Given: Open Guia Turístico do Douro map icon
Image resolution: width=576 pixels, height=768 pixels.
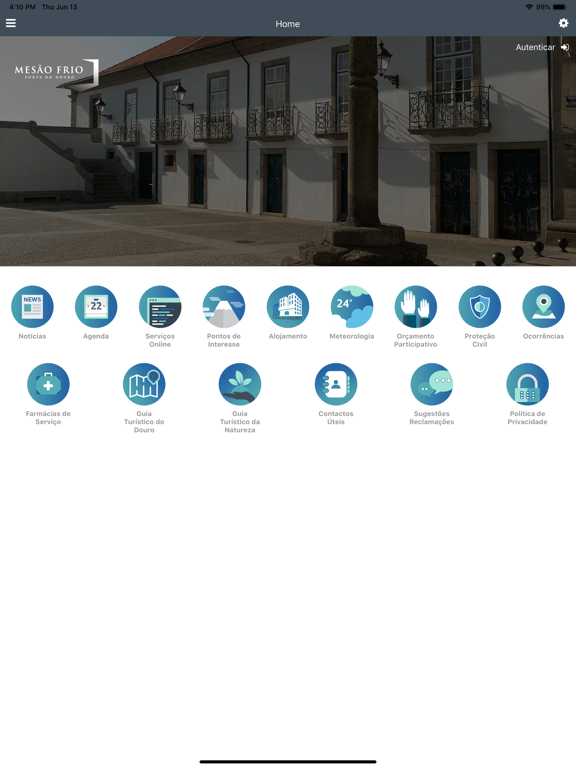Looking at the screenshot, I should pyautogui.click(x=144, y=384).
